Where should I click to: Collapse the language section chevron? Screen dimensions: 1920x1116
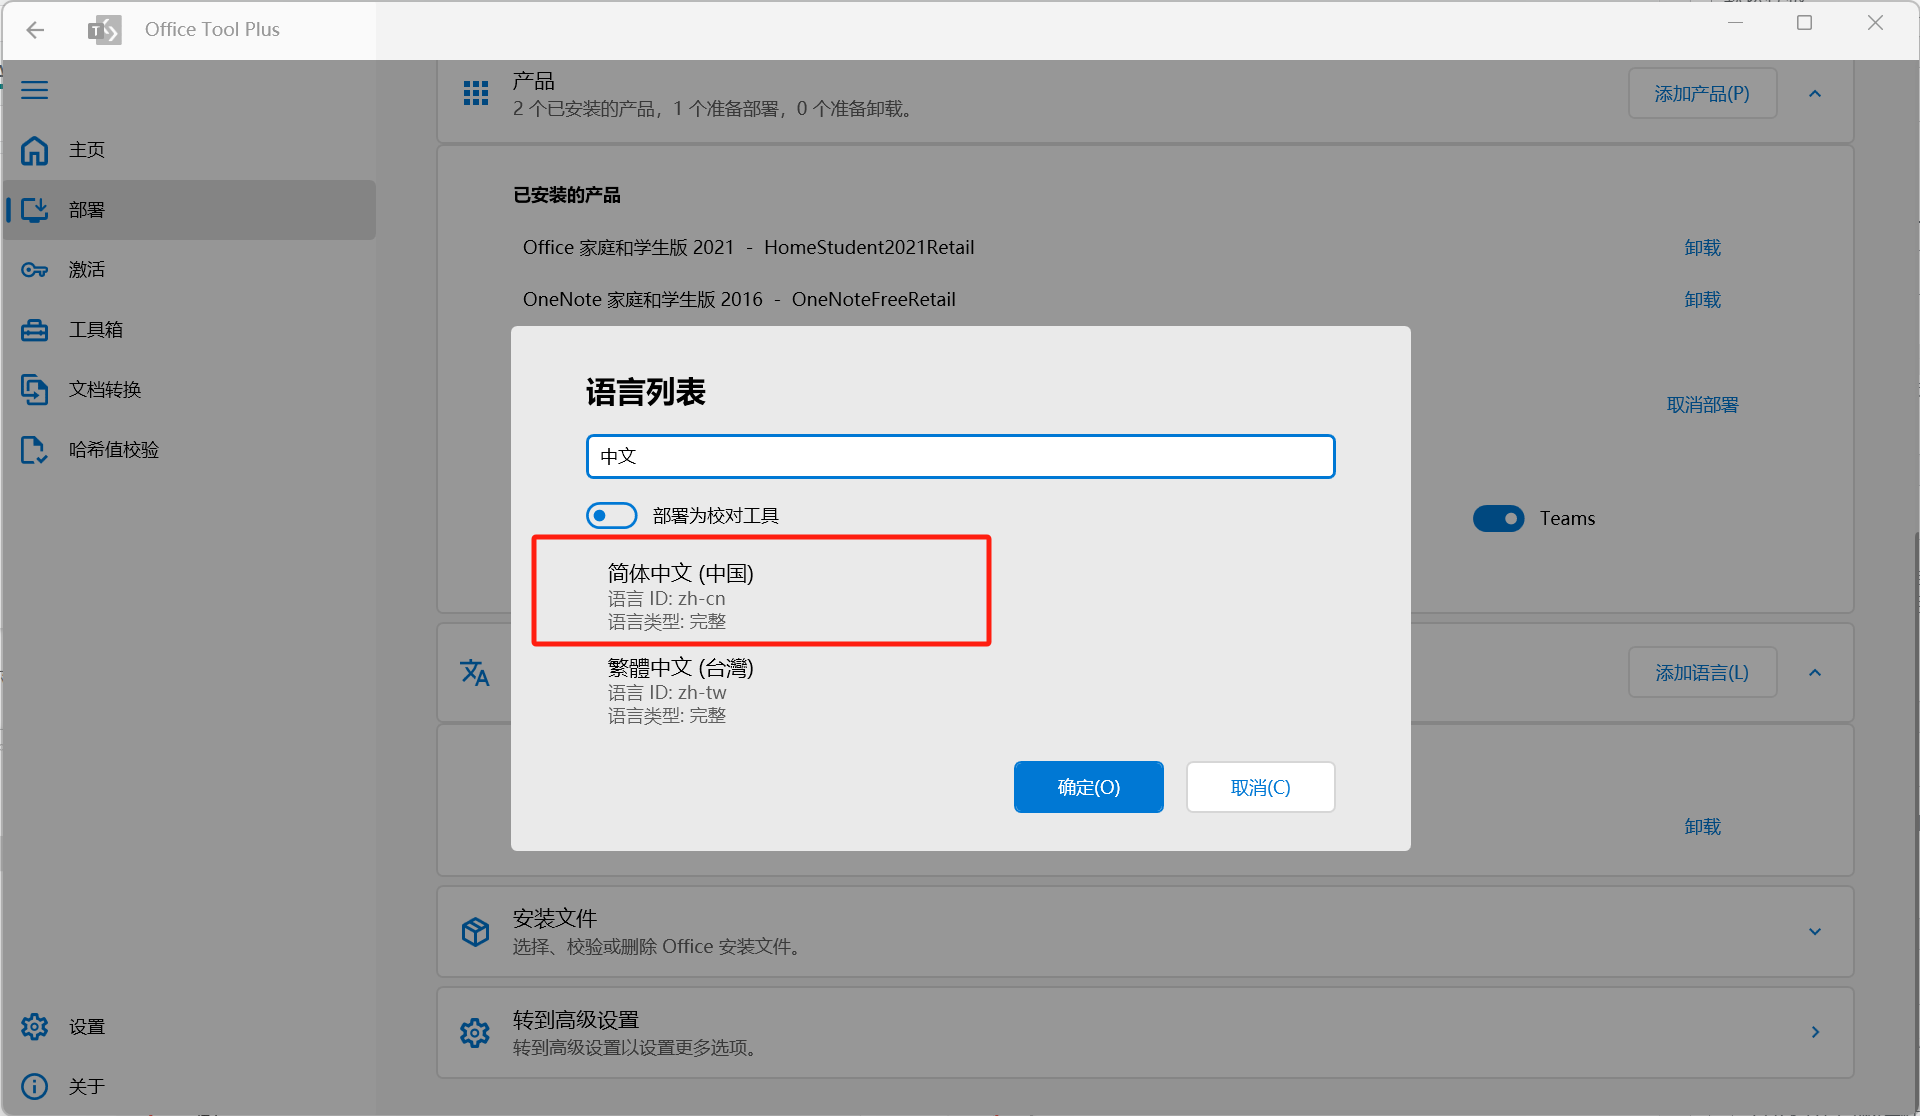[x=1815, y=672]
